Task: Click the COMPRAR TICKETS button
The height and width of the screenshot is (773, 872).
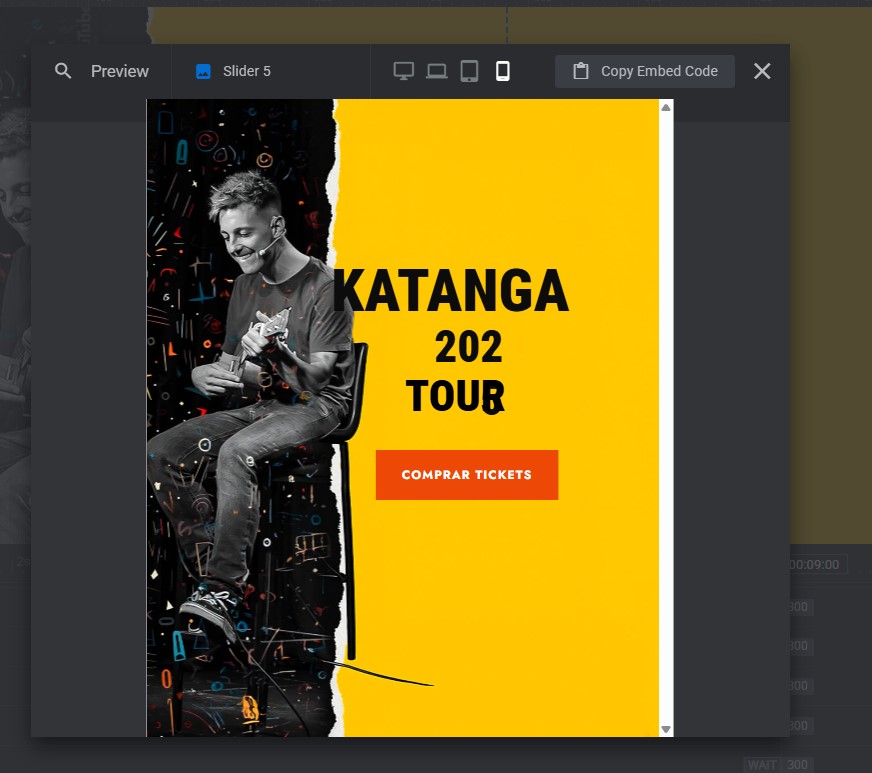Action: [466, 475]
